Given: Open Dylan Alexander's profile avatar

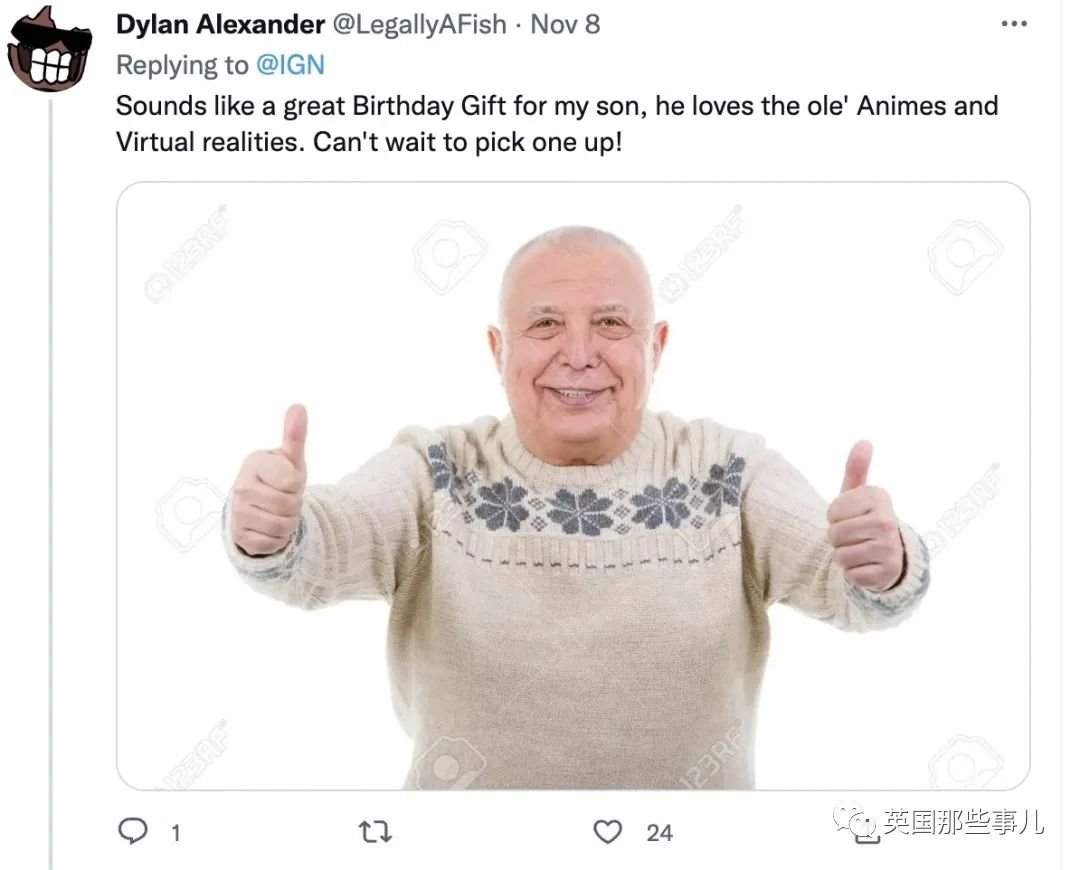Looking at the screenshot, I should point(50,50).
